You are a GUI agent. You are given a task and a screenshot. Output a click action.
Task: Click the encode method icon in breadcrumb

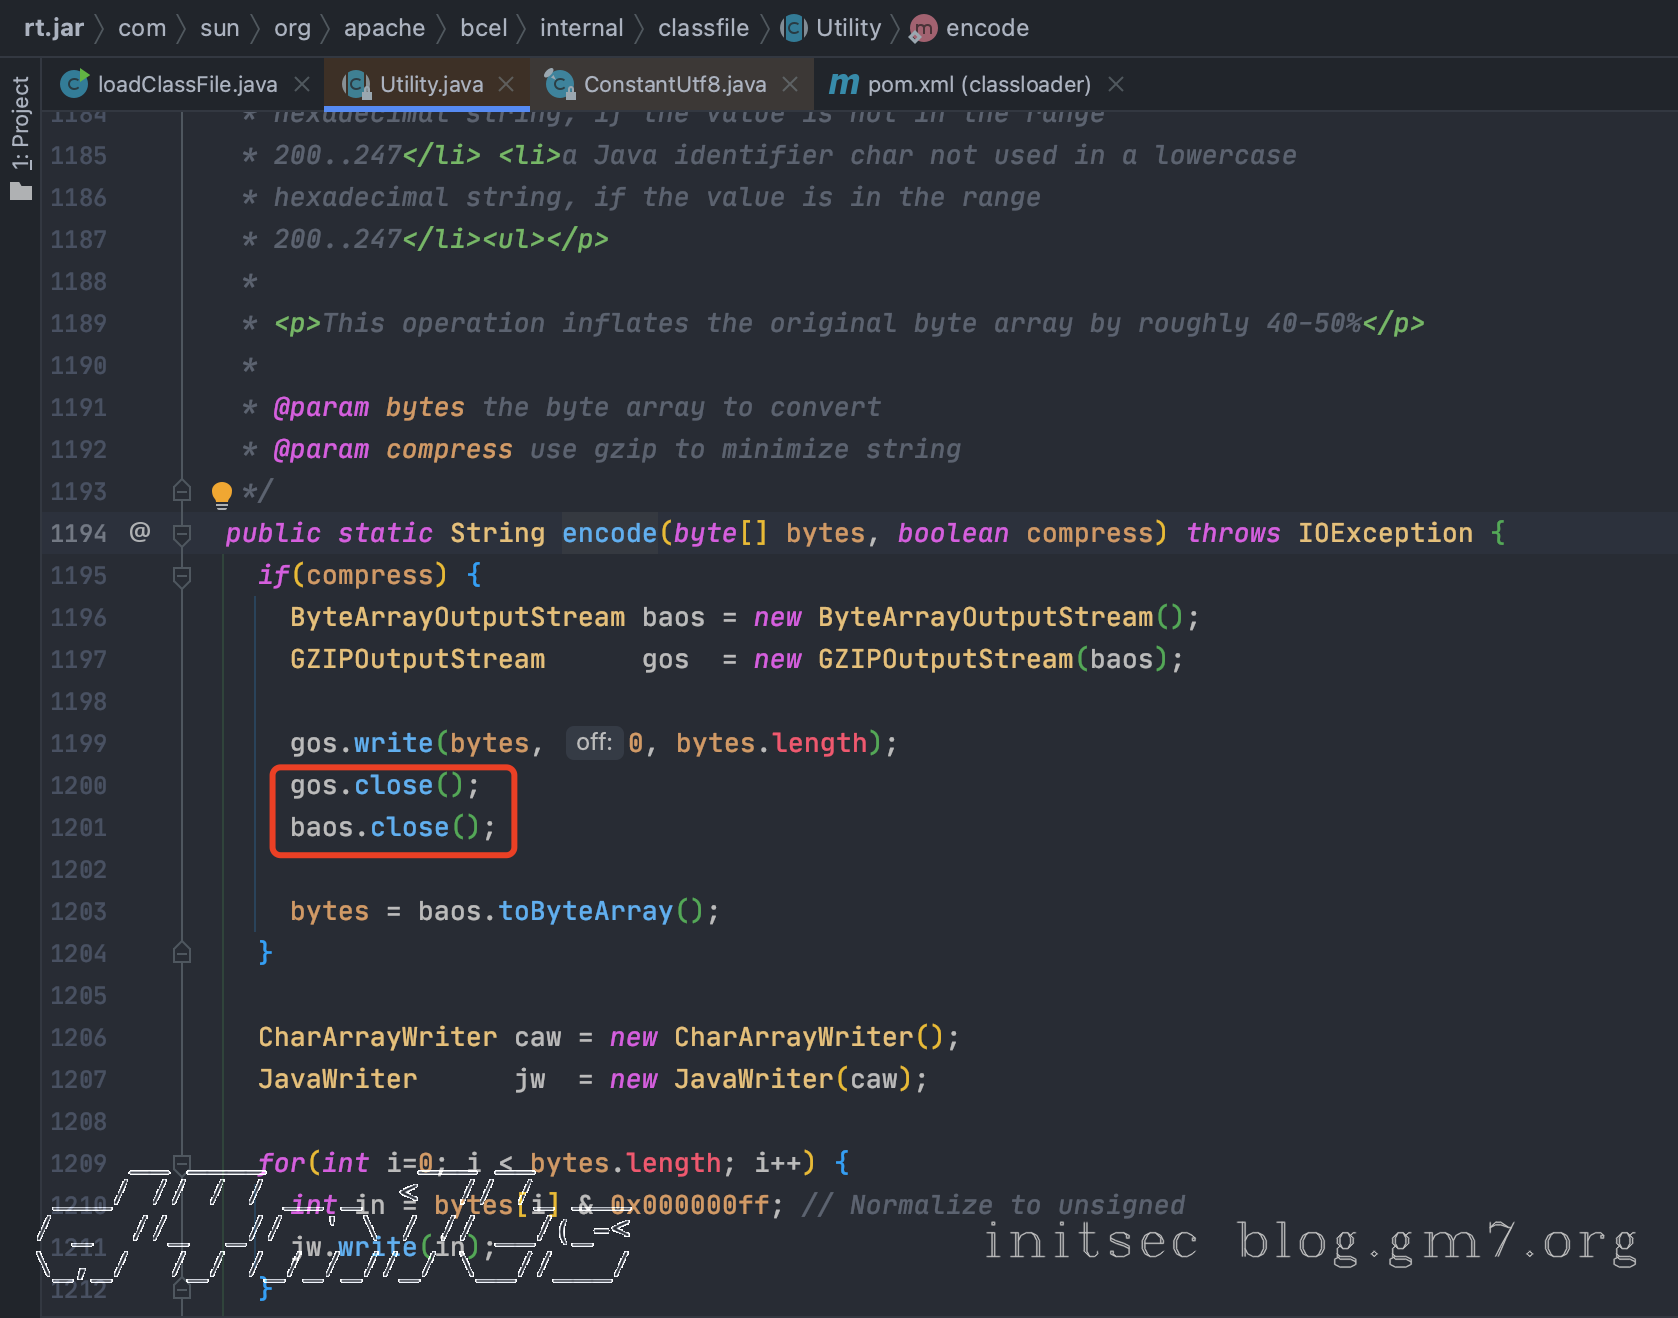point(922,29)
